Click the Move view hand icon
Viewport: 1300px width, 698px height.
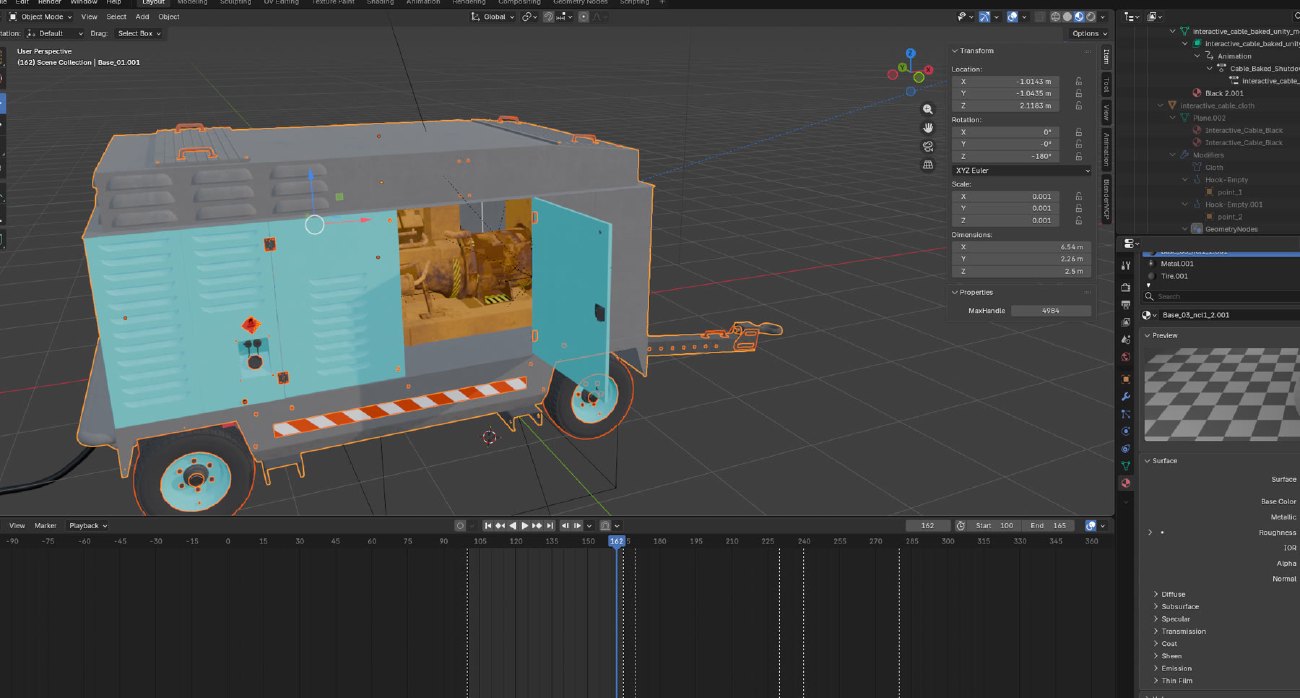(928, 128)
